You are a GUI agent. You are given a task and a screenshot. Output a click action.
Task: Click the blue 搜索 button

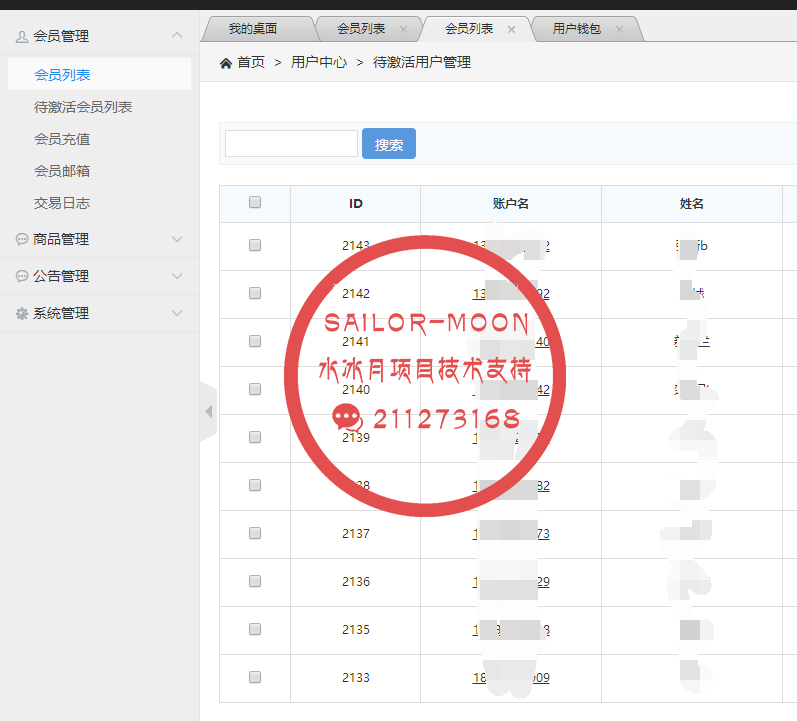tap(389, 143)
